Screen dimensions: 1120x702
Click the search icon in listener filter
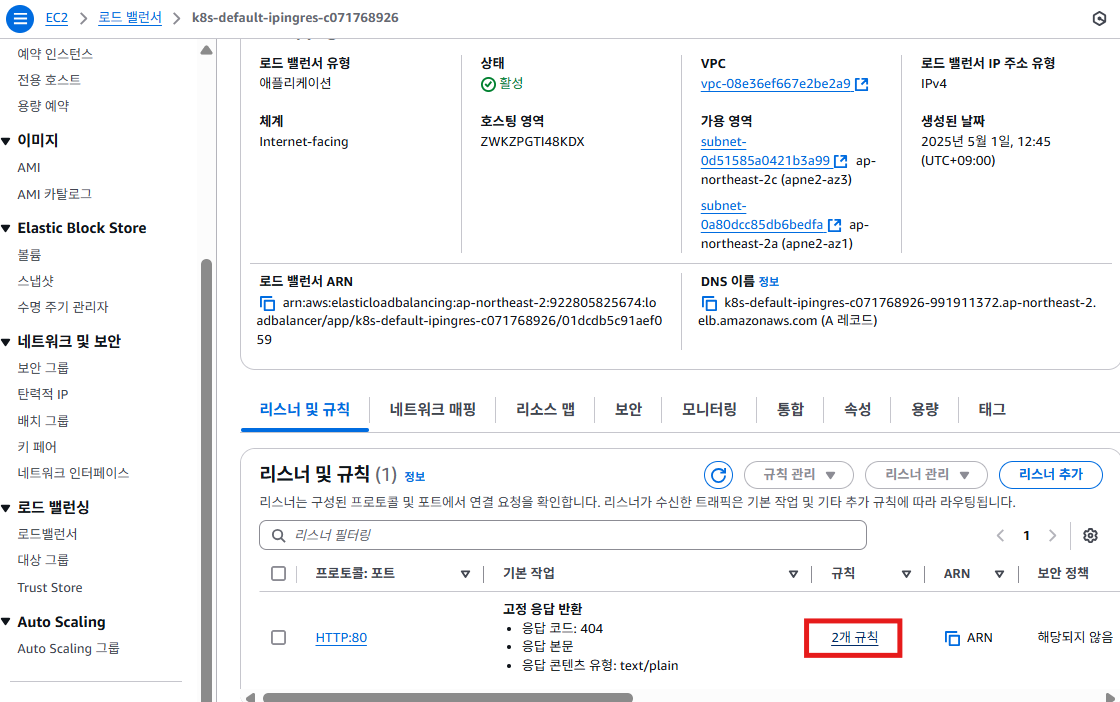[279, 536]
